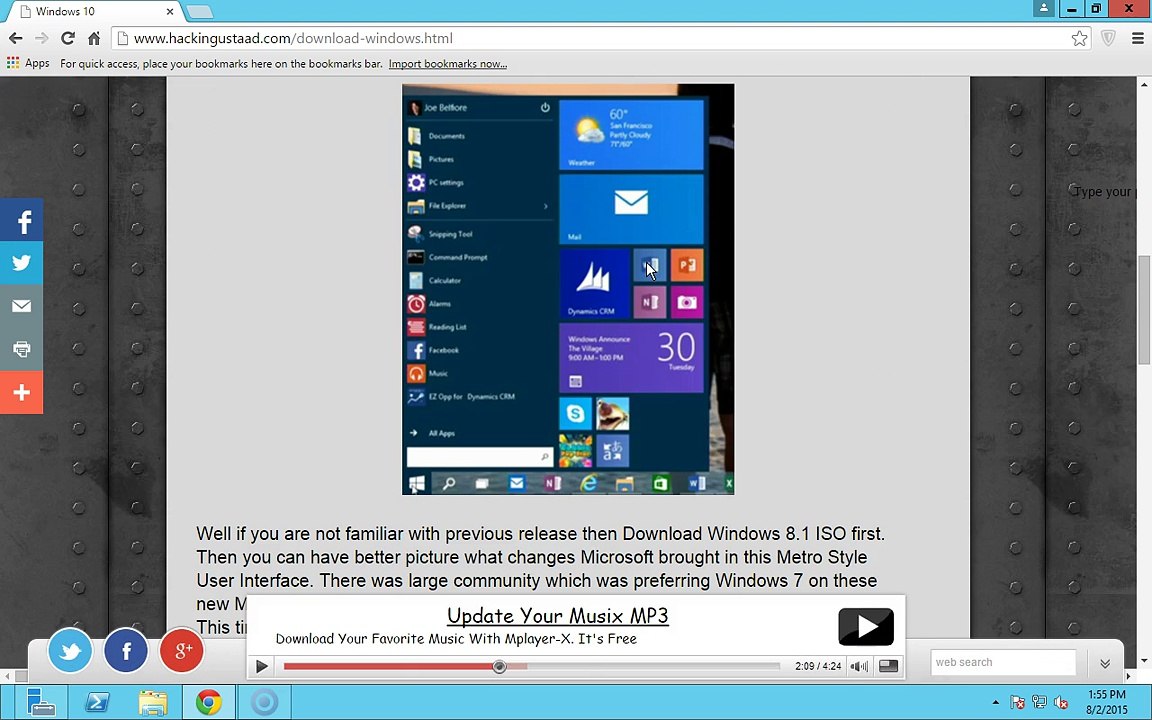Open Server Manager from the taskbar
This screenshot has width=1152, height=720.
point(40,702)
